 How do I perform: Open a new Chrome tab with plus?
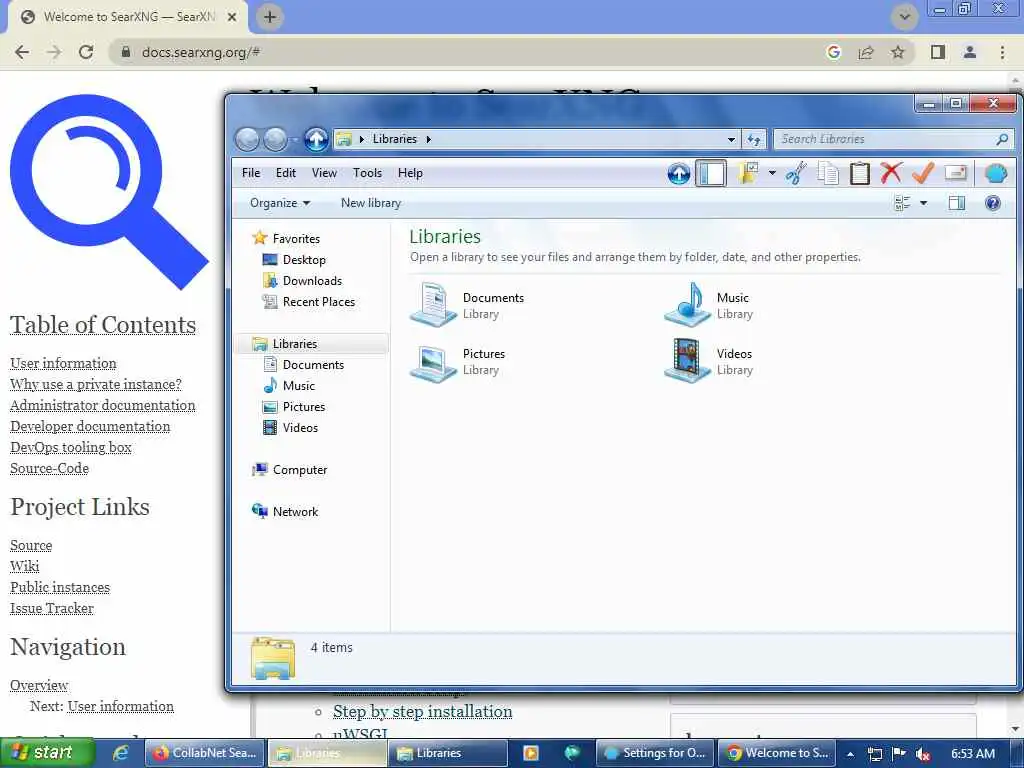point(270,17)
